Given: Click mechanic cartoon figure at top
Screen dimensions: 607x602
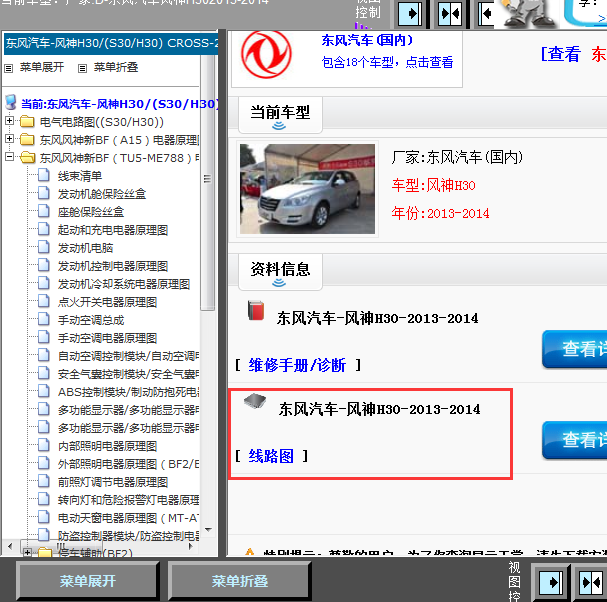Looking at the screenshot, I should click(528, 14).
